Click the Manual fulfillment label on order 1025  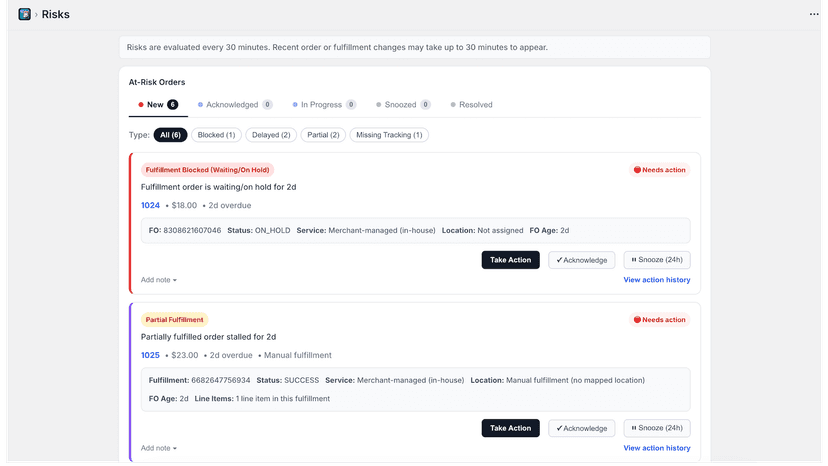tap(298, 356)
